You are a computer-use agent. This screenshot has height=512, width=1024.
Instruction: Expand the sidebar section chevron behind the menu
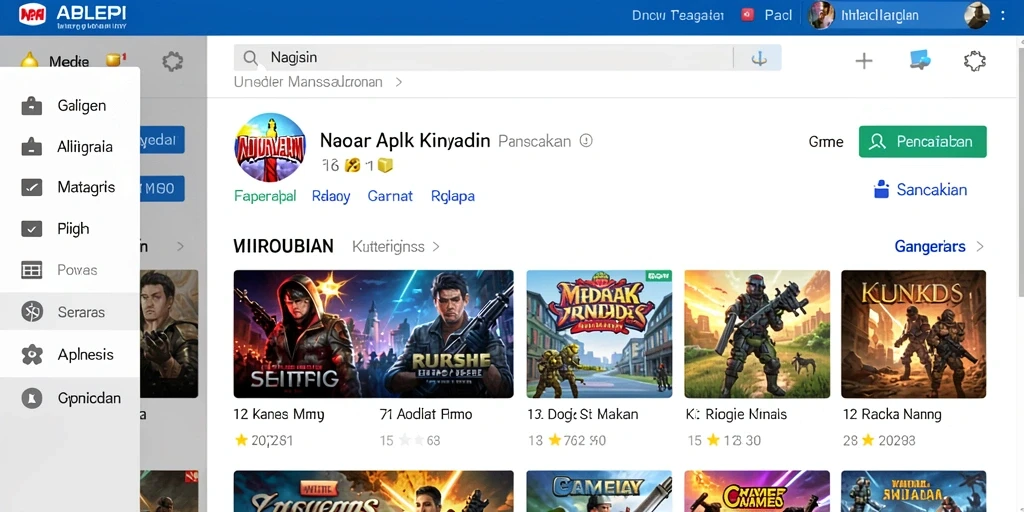pos(181,247)
